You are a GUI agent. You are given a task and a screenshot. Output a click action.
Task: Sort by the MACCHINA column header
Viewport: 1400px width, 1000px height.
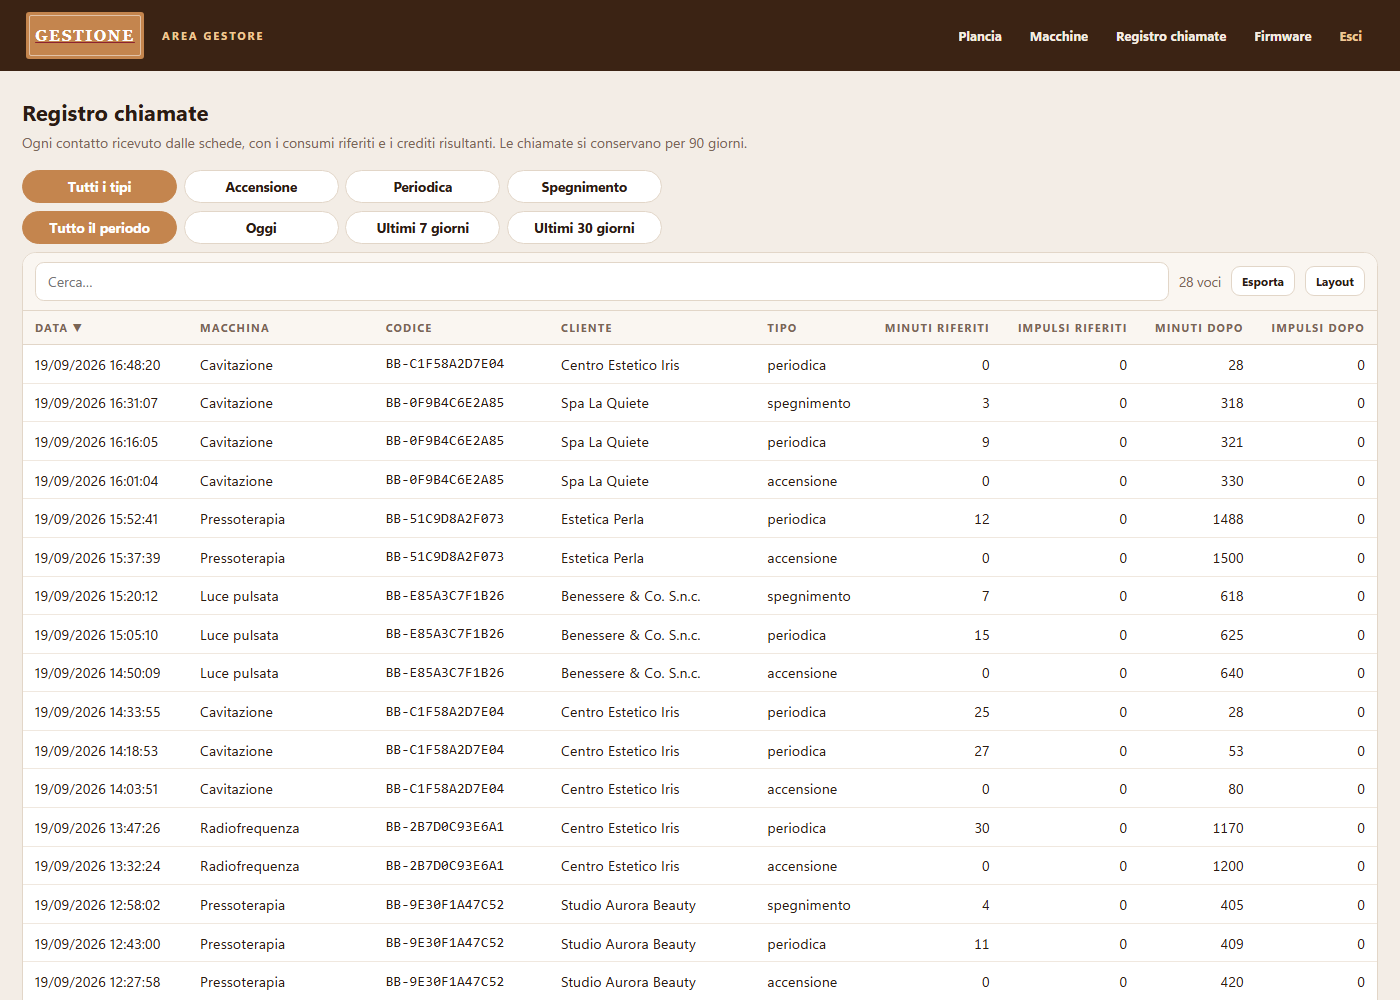pyautogui.click(x=234, y=328)
